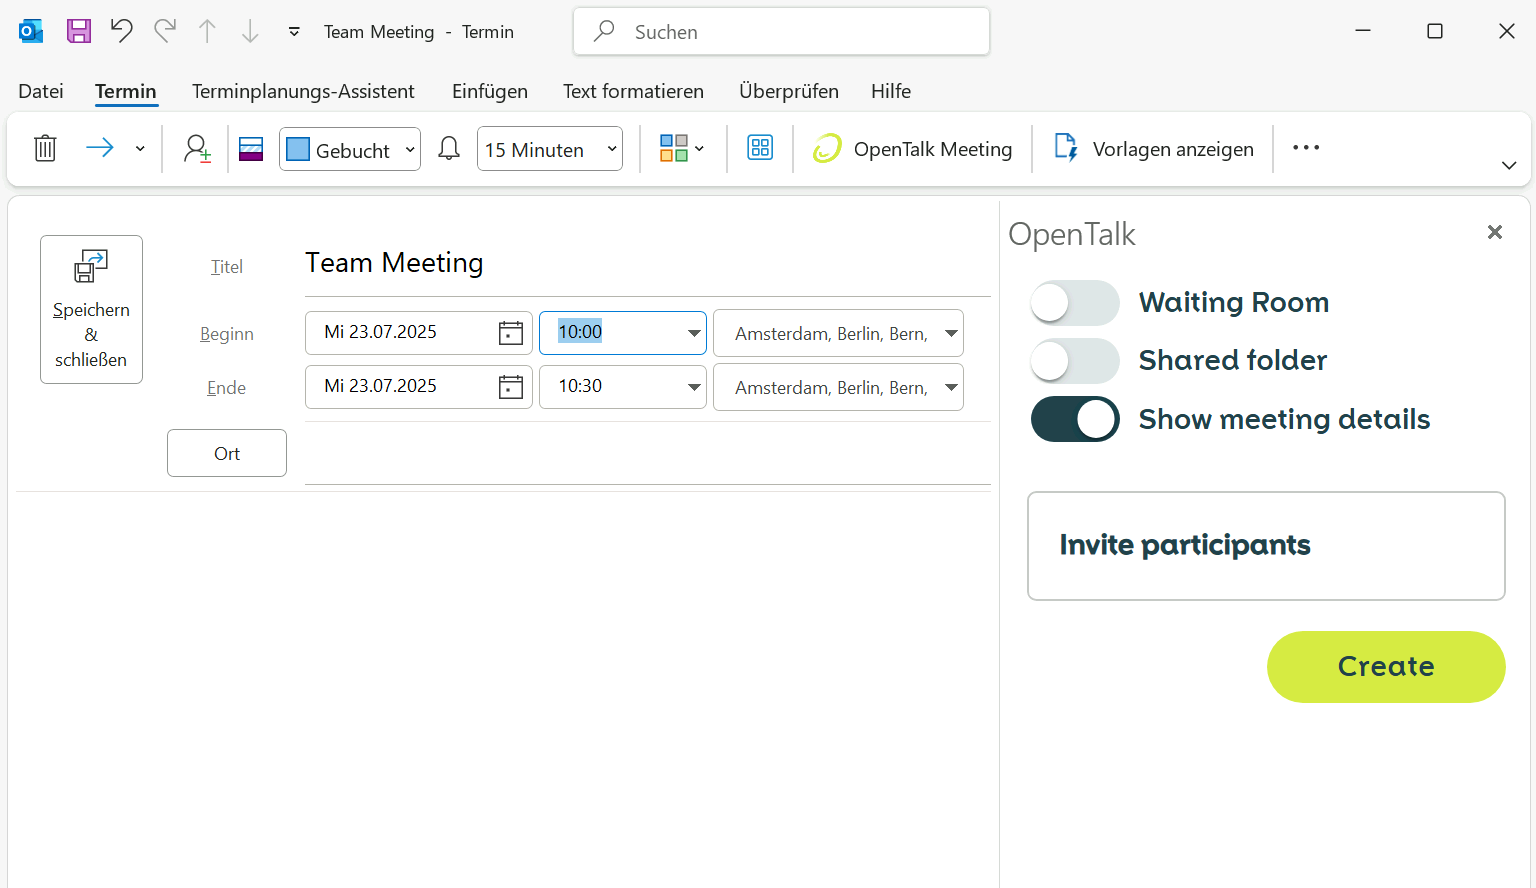Click Speichern & schließen button
Screen dimensions: 1536x888
[91, 309]
